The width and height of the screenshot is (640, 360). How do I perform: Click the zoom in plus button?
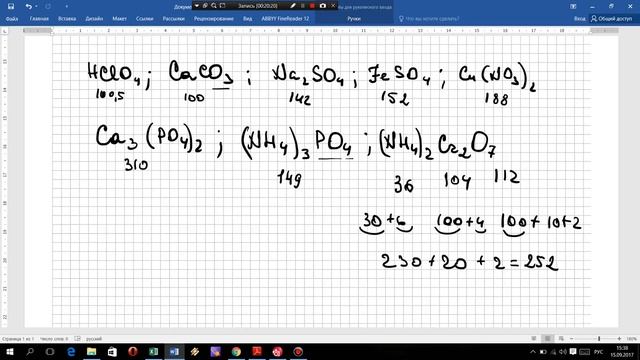coord(619,339)
